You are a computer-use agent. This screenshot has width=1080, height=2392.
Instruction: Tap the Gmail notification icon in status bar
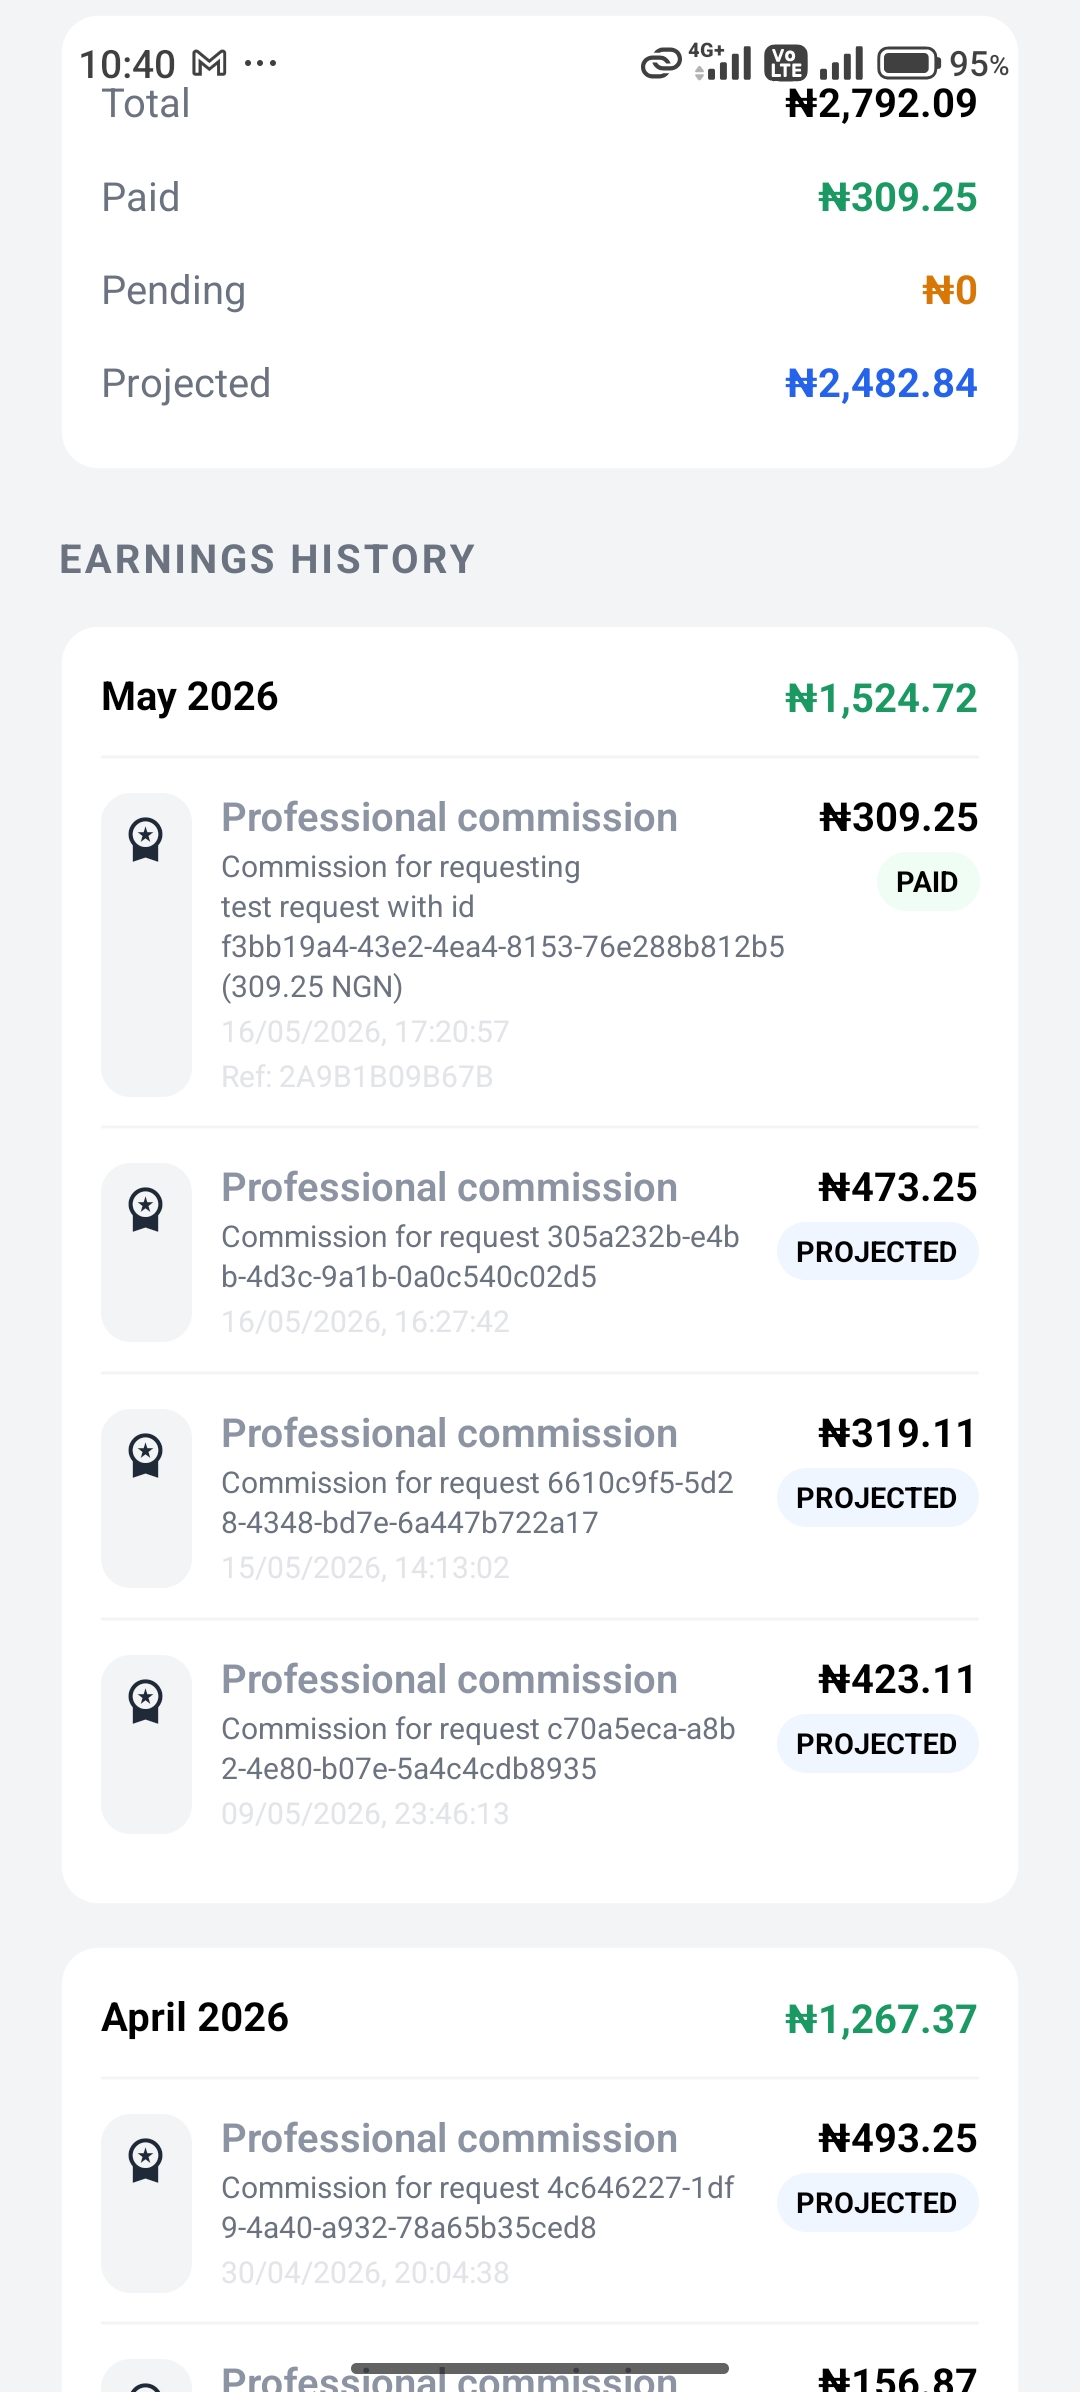click(209, 64)
